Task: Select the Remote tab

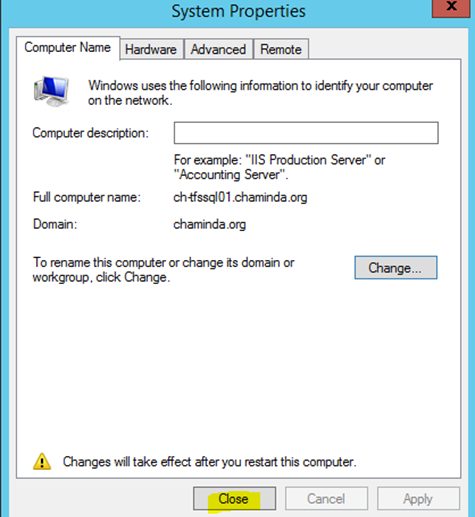Action: tap(281, 49)
